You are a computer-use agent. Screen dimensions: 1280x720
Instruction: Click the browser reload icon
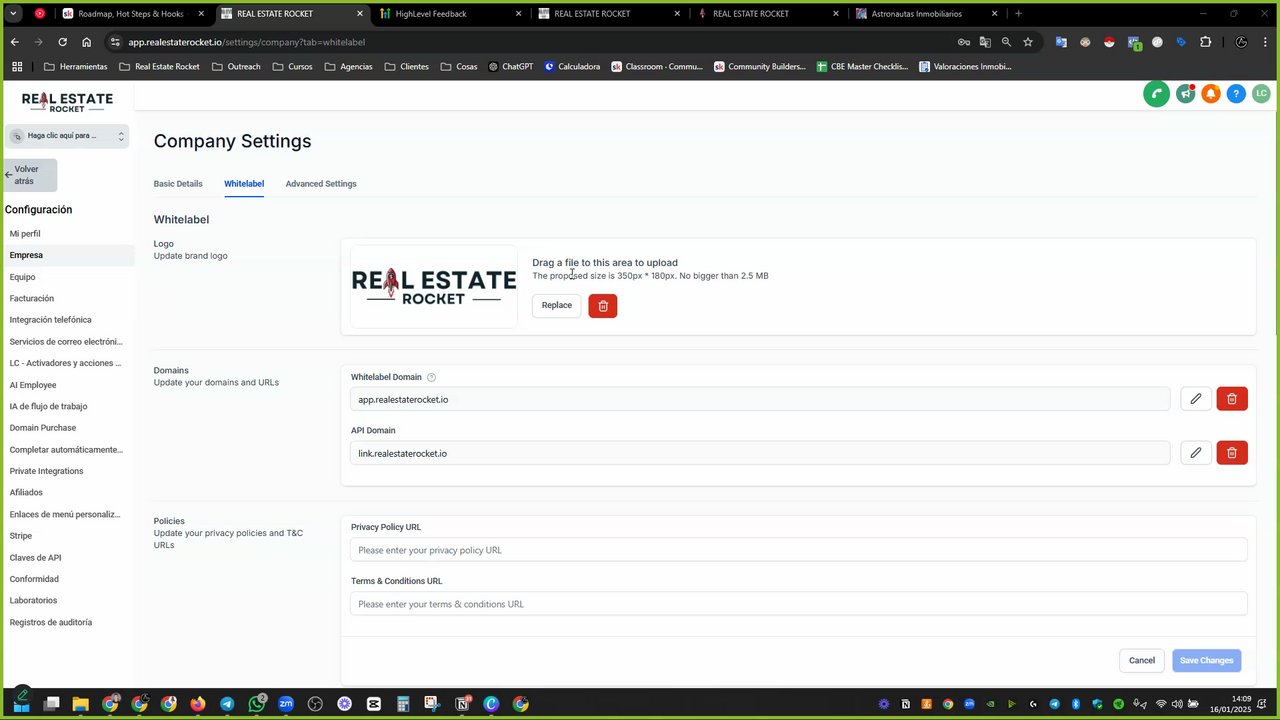click(62, 42)
